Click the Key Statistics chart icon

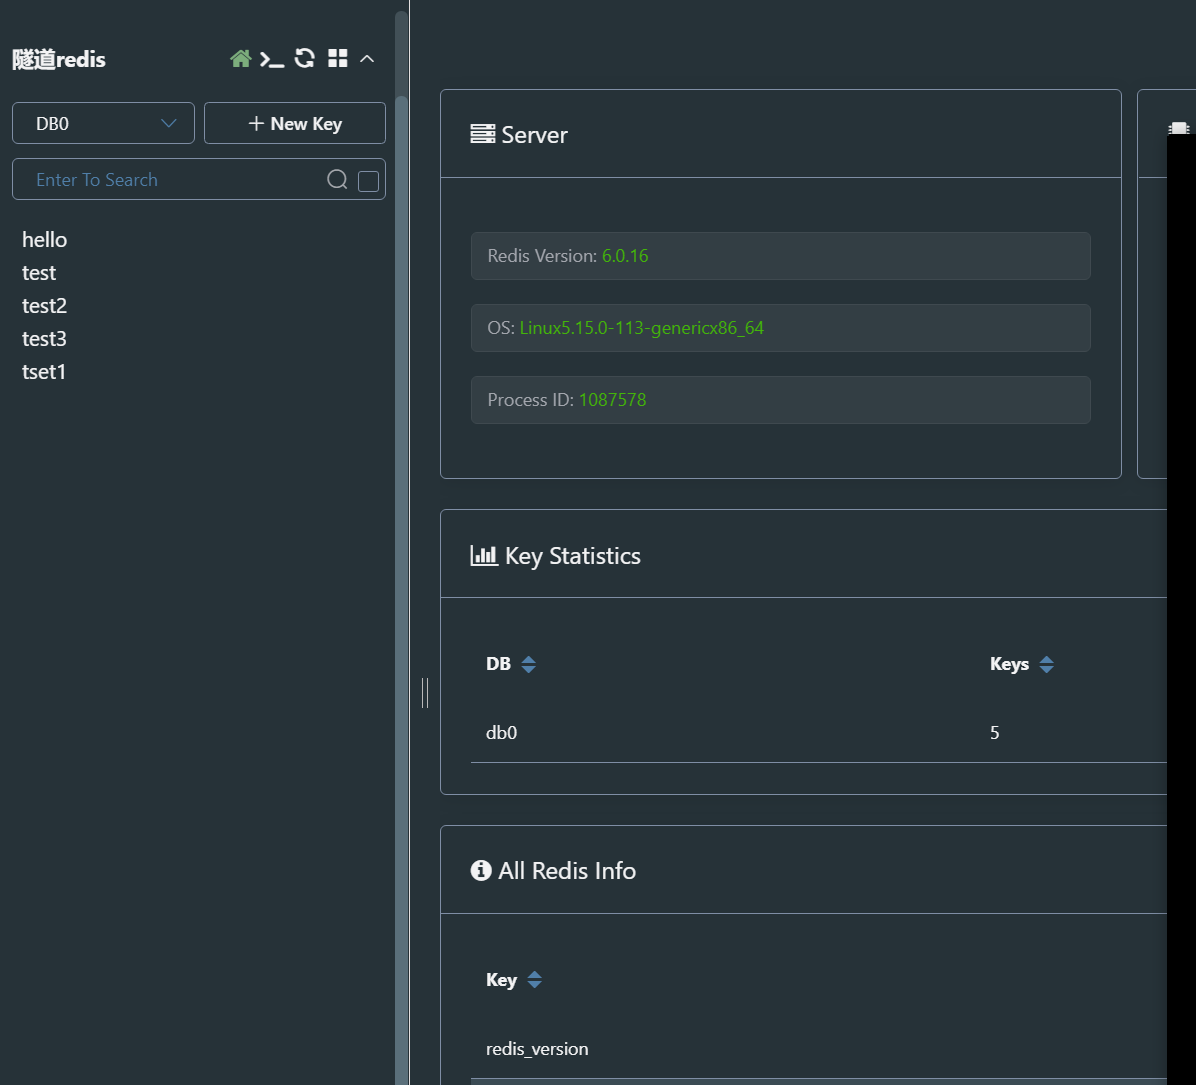(x=484, y=555)
